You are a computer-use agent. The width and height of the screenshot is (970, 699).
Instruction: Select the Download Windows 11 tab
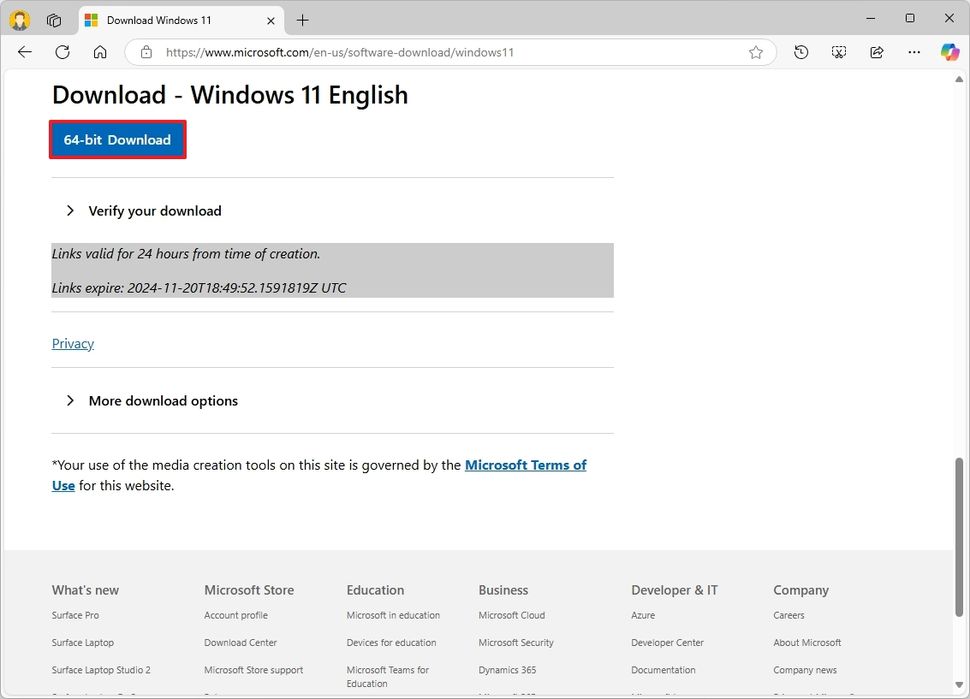tap(170, 20)
